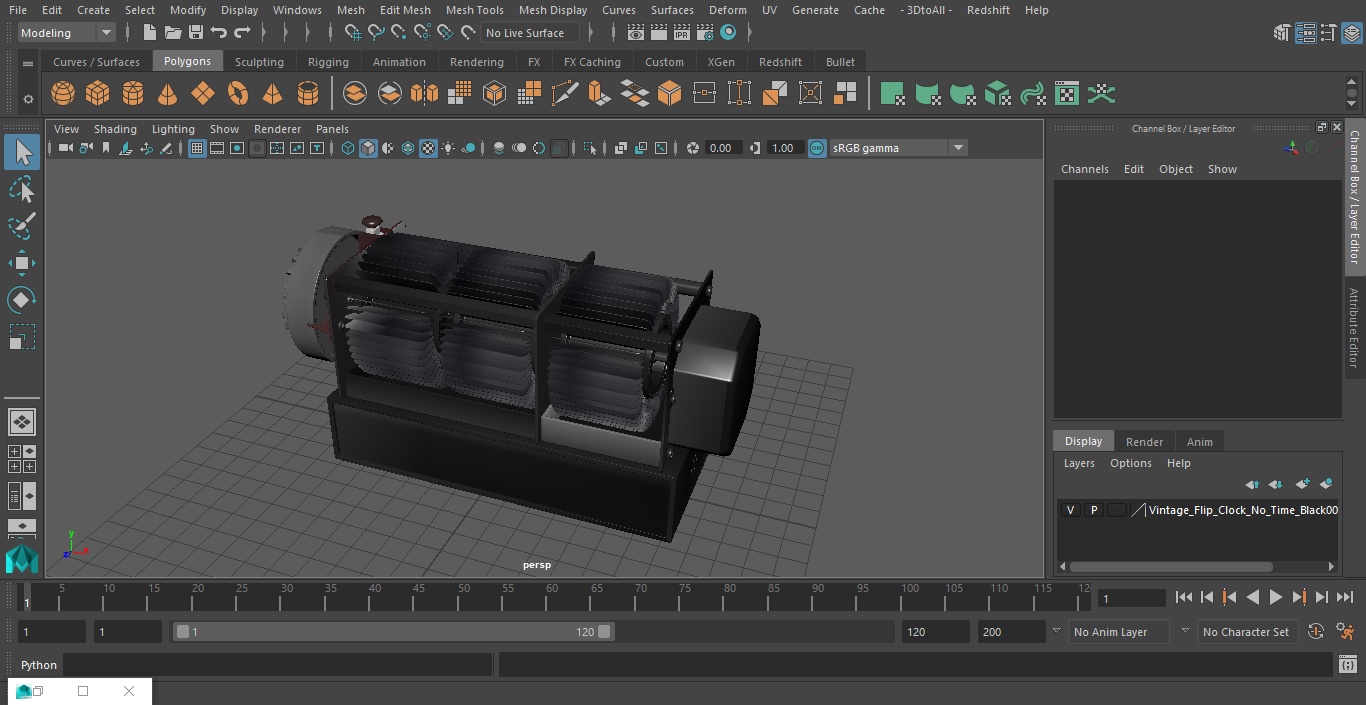Click the shelf settings gear icon
The height and width of the screenshot is (705, 1366).
[28, 99]
